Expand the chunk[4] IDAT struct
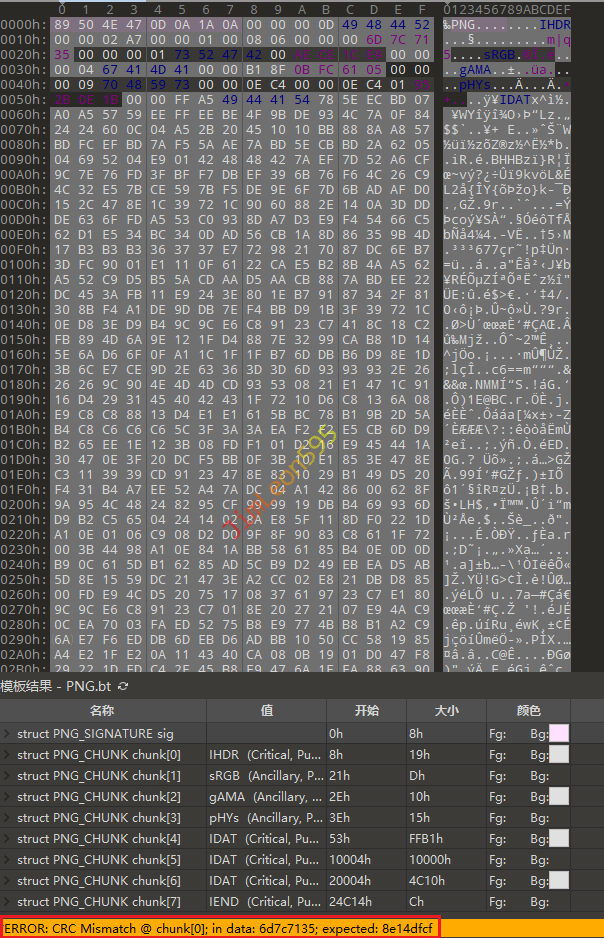Viewport: 604px width, 938px height. click(8, 838)
